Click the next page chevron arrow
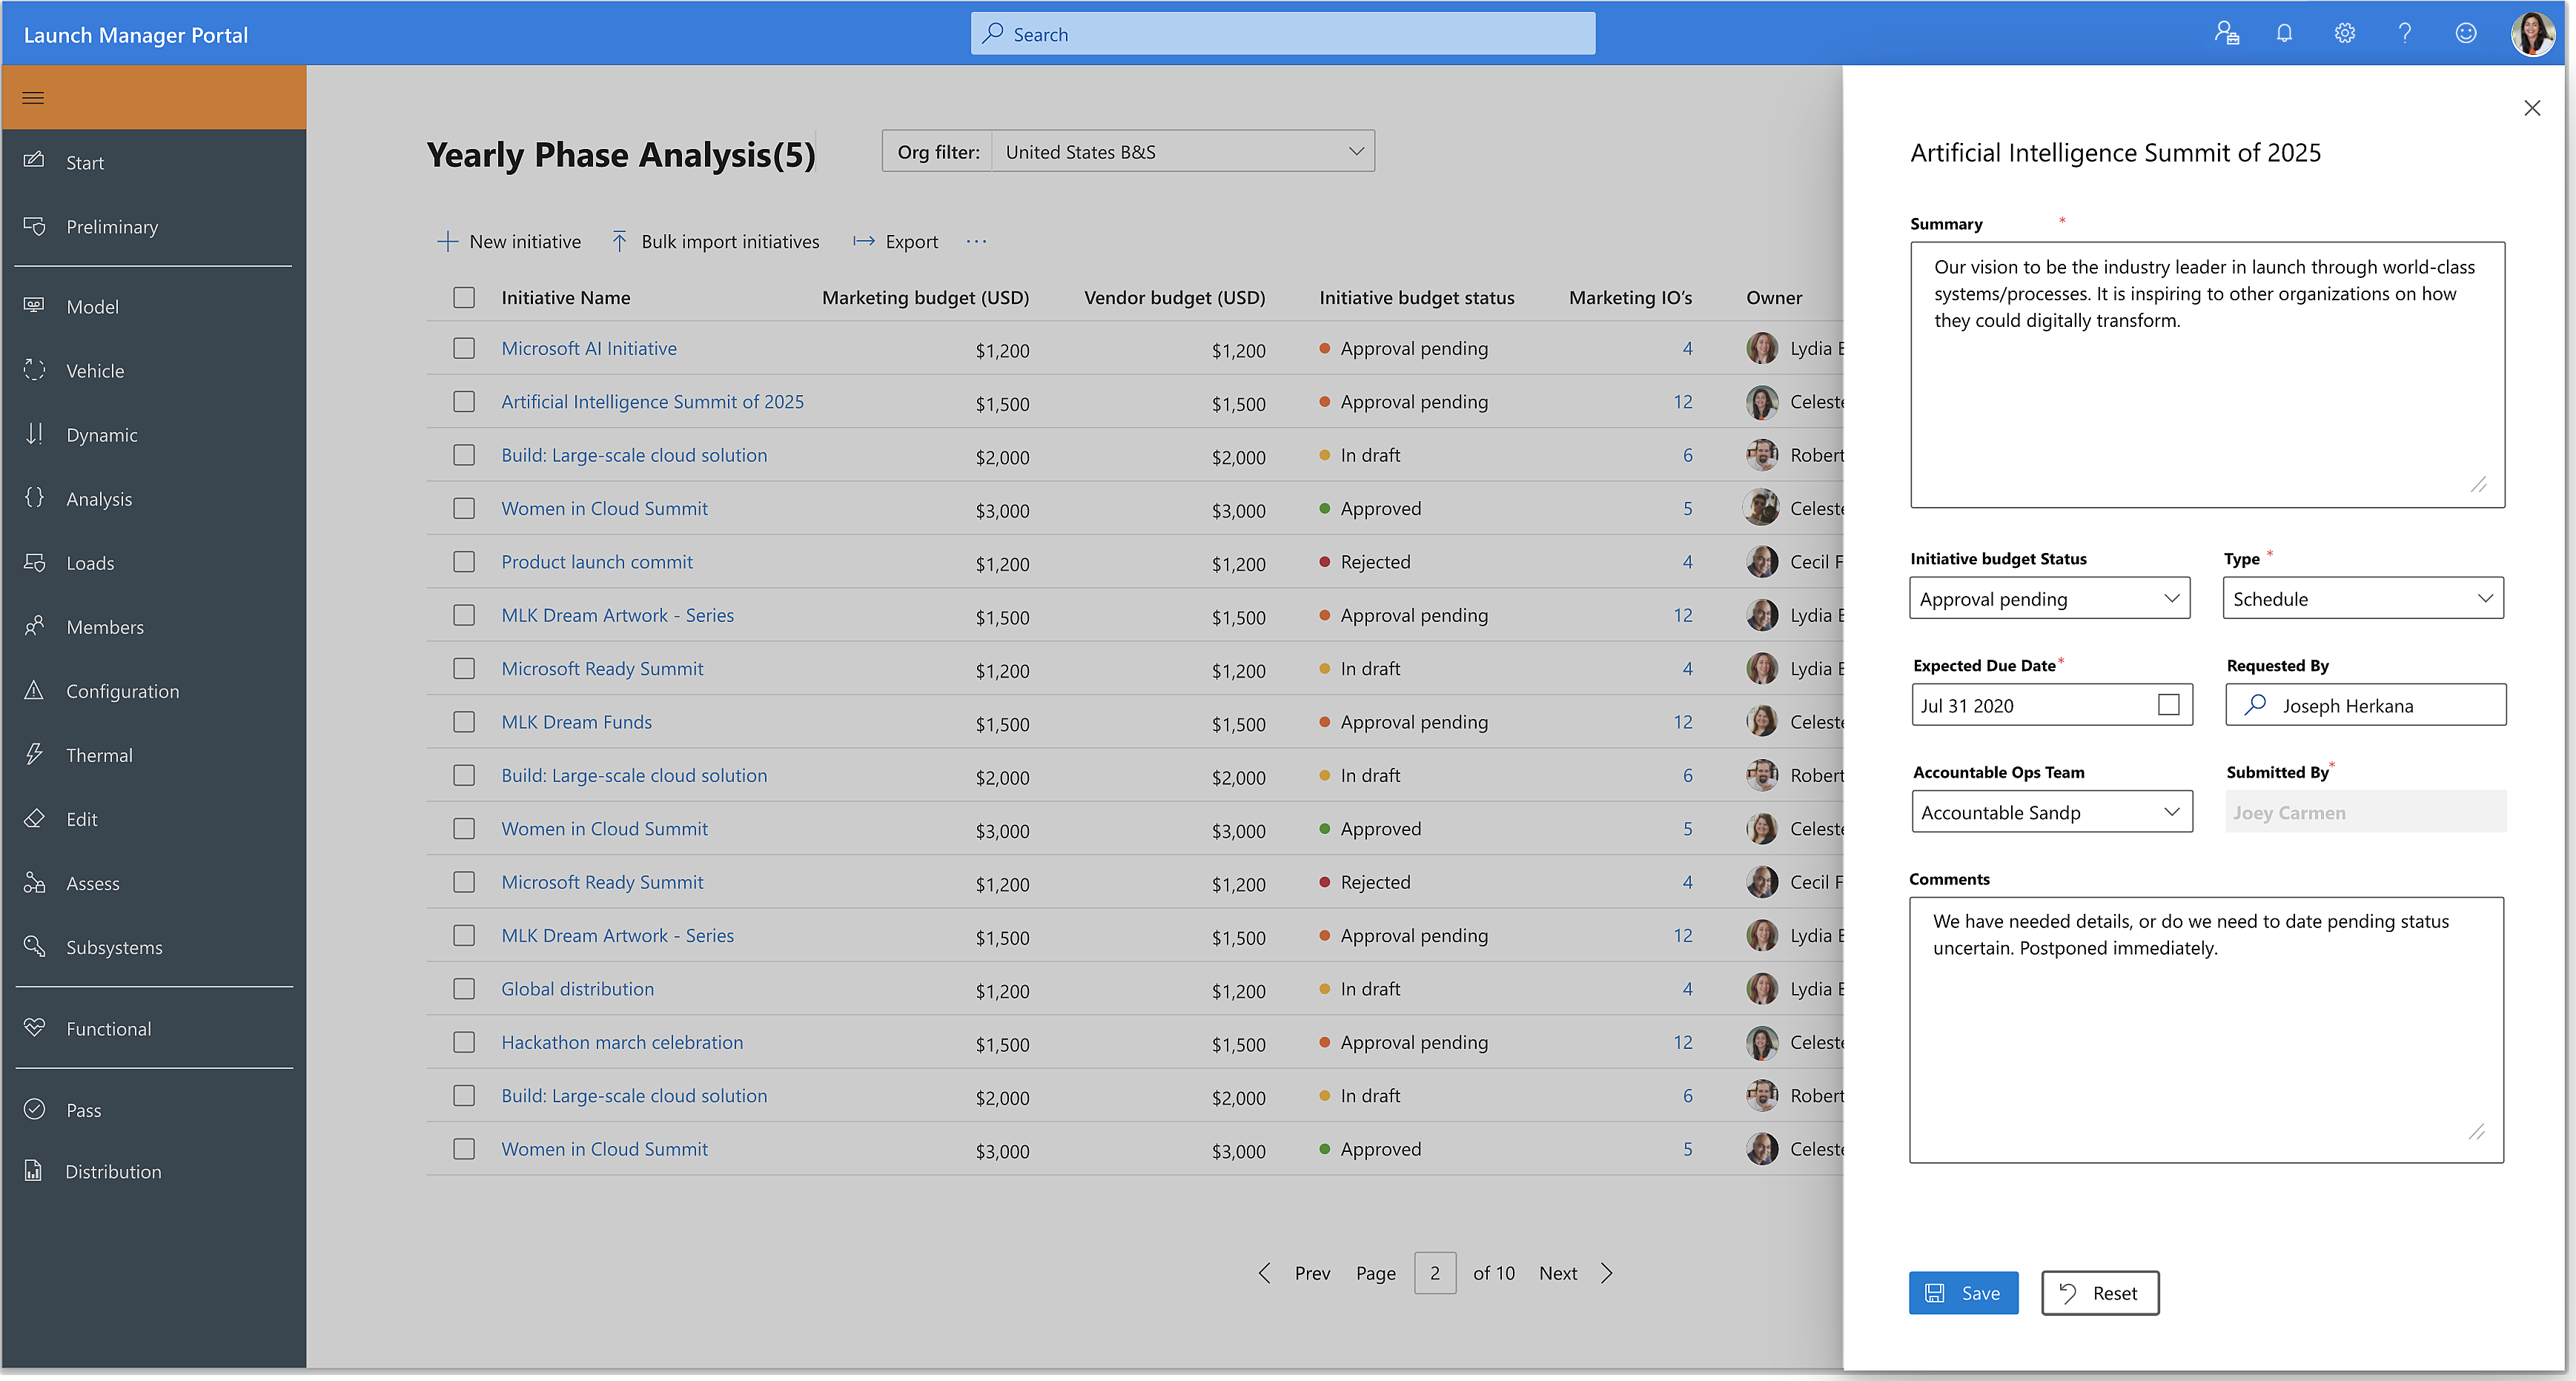The image size is (2576, 1381). pyautogui.click(x=1607, y=1273)
